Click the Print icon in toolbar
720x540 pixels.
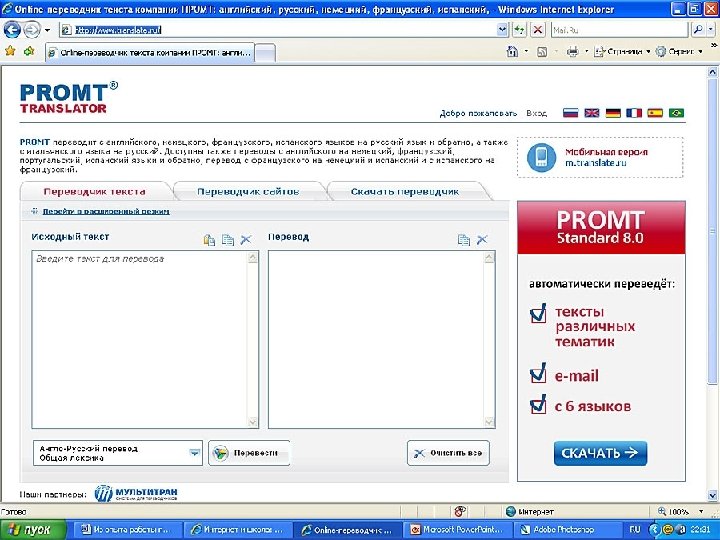click(573, 52)
